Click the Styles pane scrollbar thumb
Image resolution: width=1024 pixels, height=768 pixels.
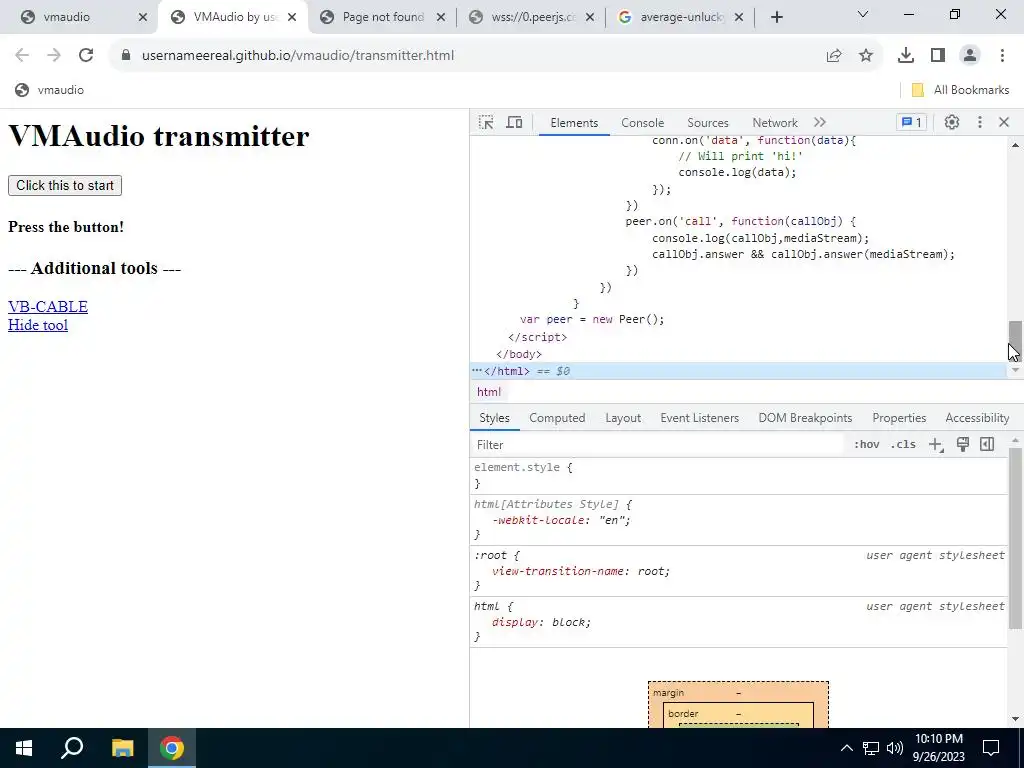point(1015,538)
